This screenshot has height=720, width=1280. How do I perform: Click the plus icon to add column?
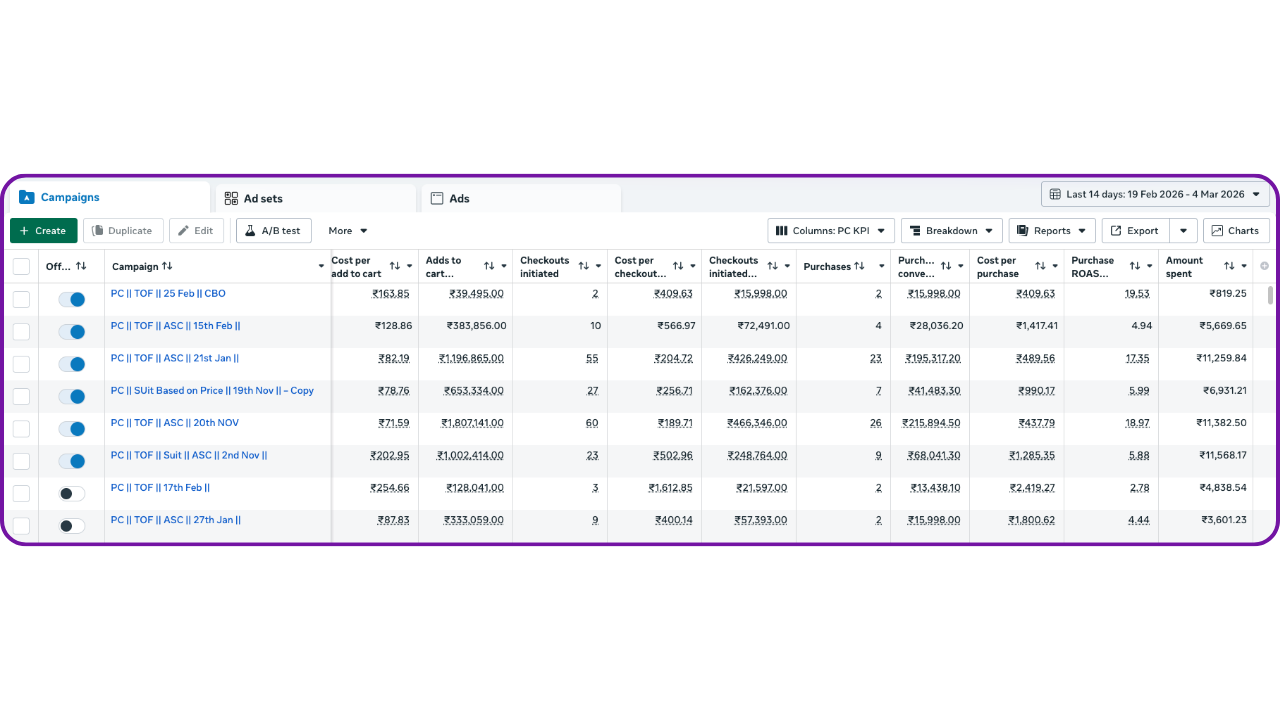pos(1264,266)
